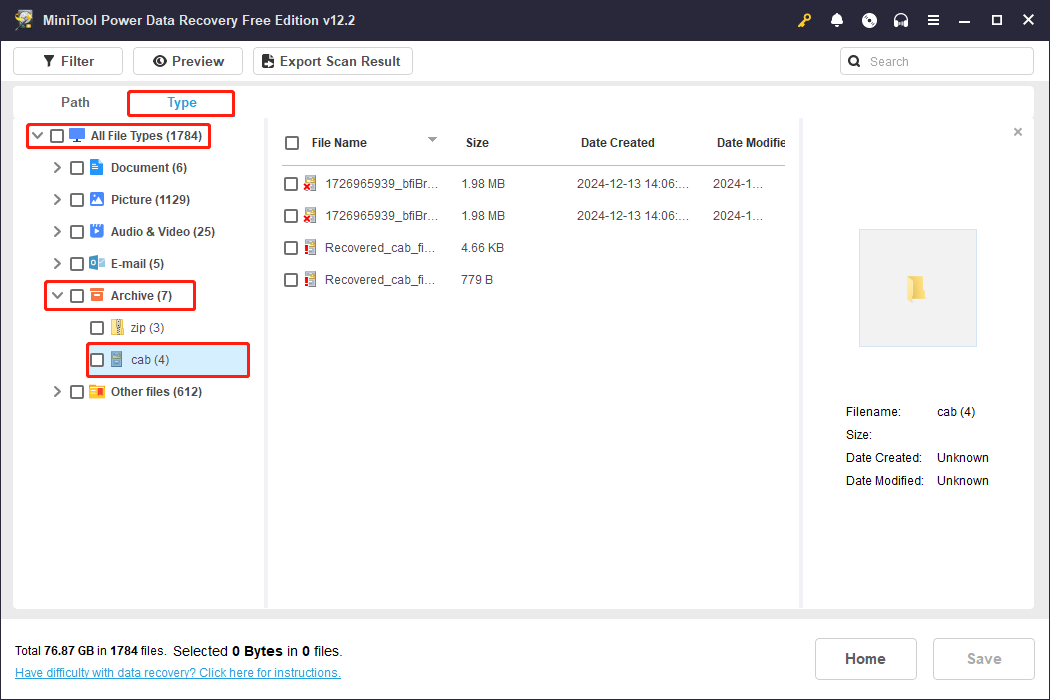This screenshot has height=700, width=1050.
Task: Check the cab (4) checkbox
Action: click(97, 360)
